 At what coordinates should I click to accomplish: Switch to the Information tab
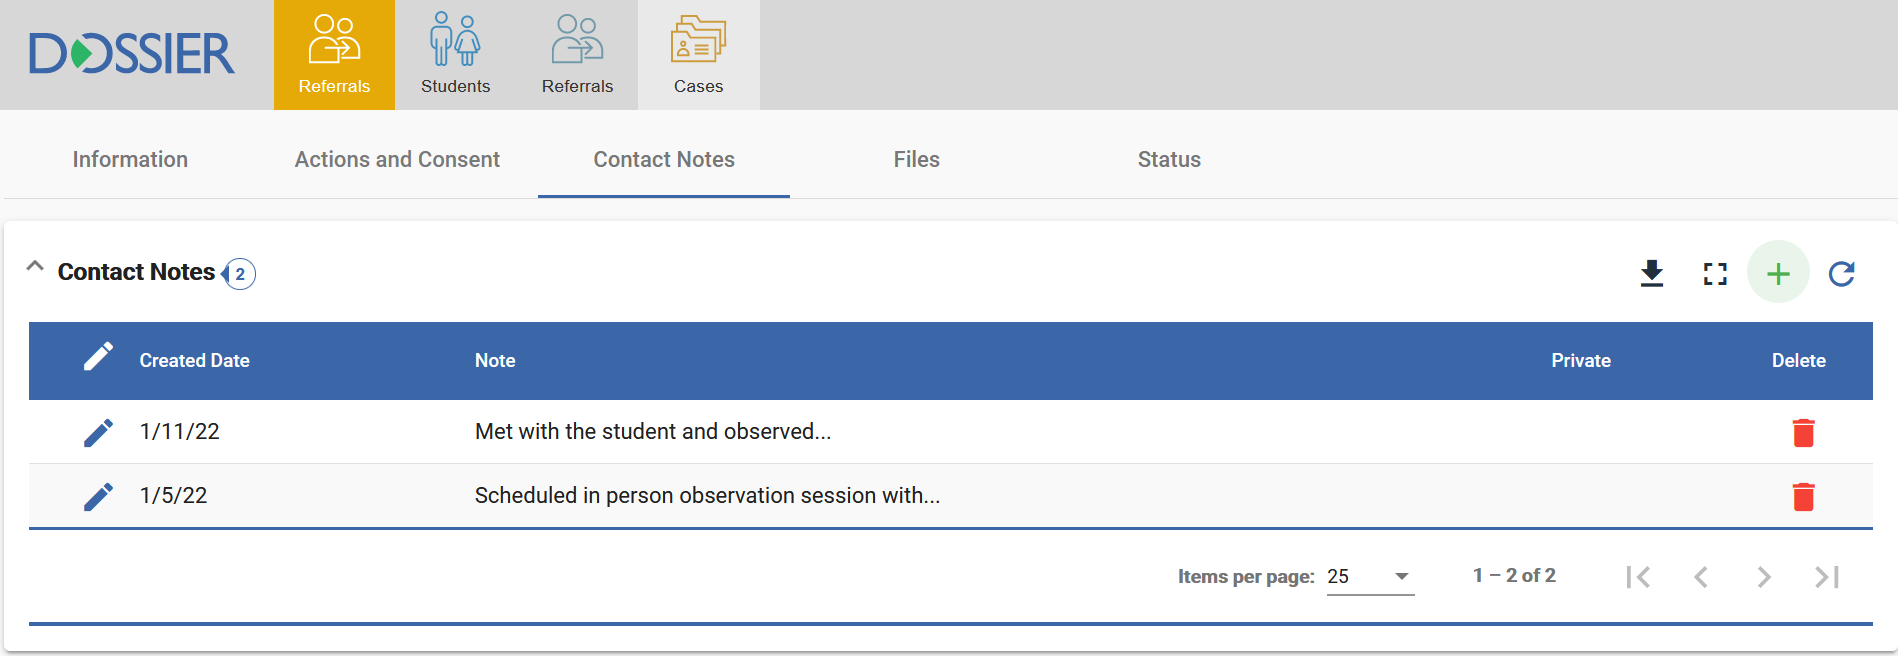click(130, 160)
